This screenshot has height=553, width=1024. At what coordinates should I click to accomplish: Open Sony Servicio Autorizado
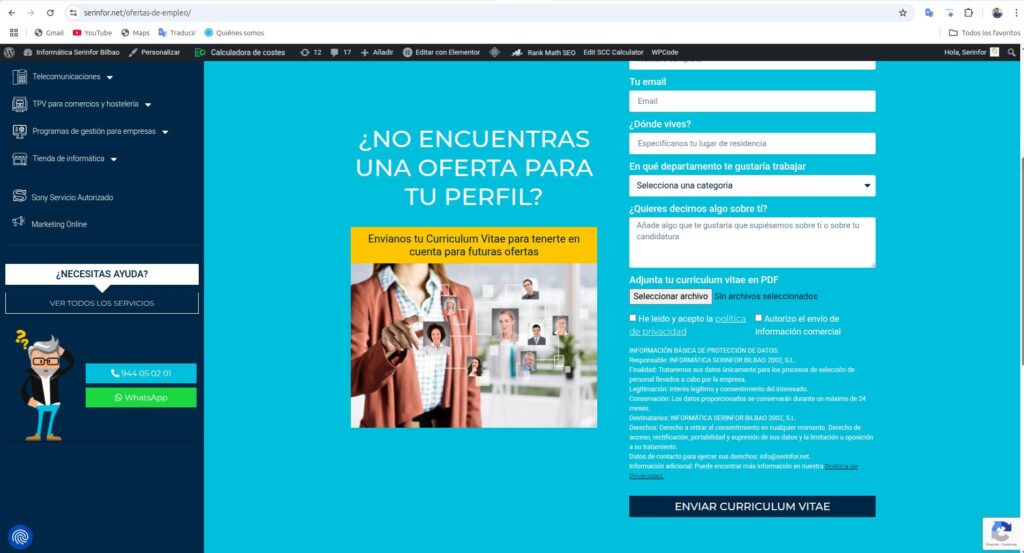[72, 197]
